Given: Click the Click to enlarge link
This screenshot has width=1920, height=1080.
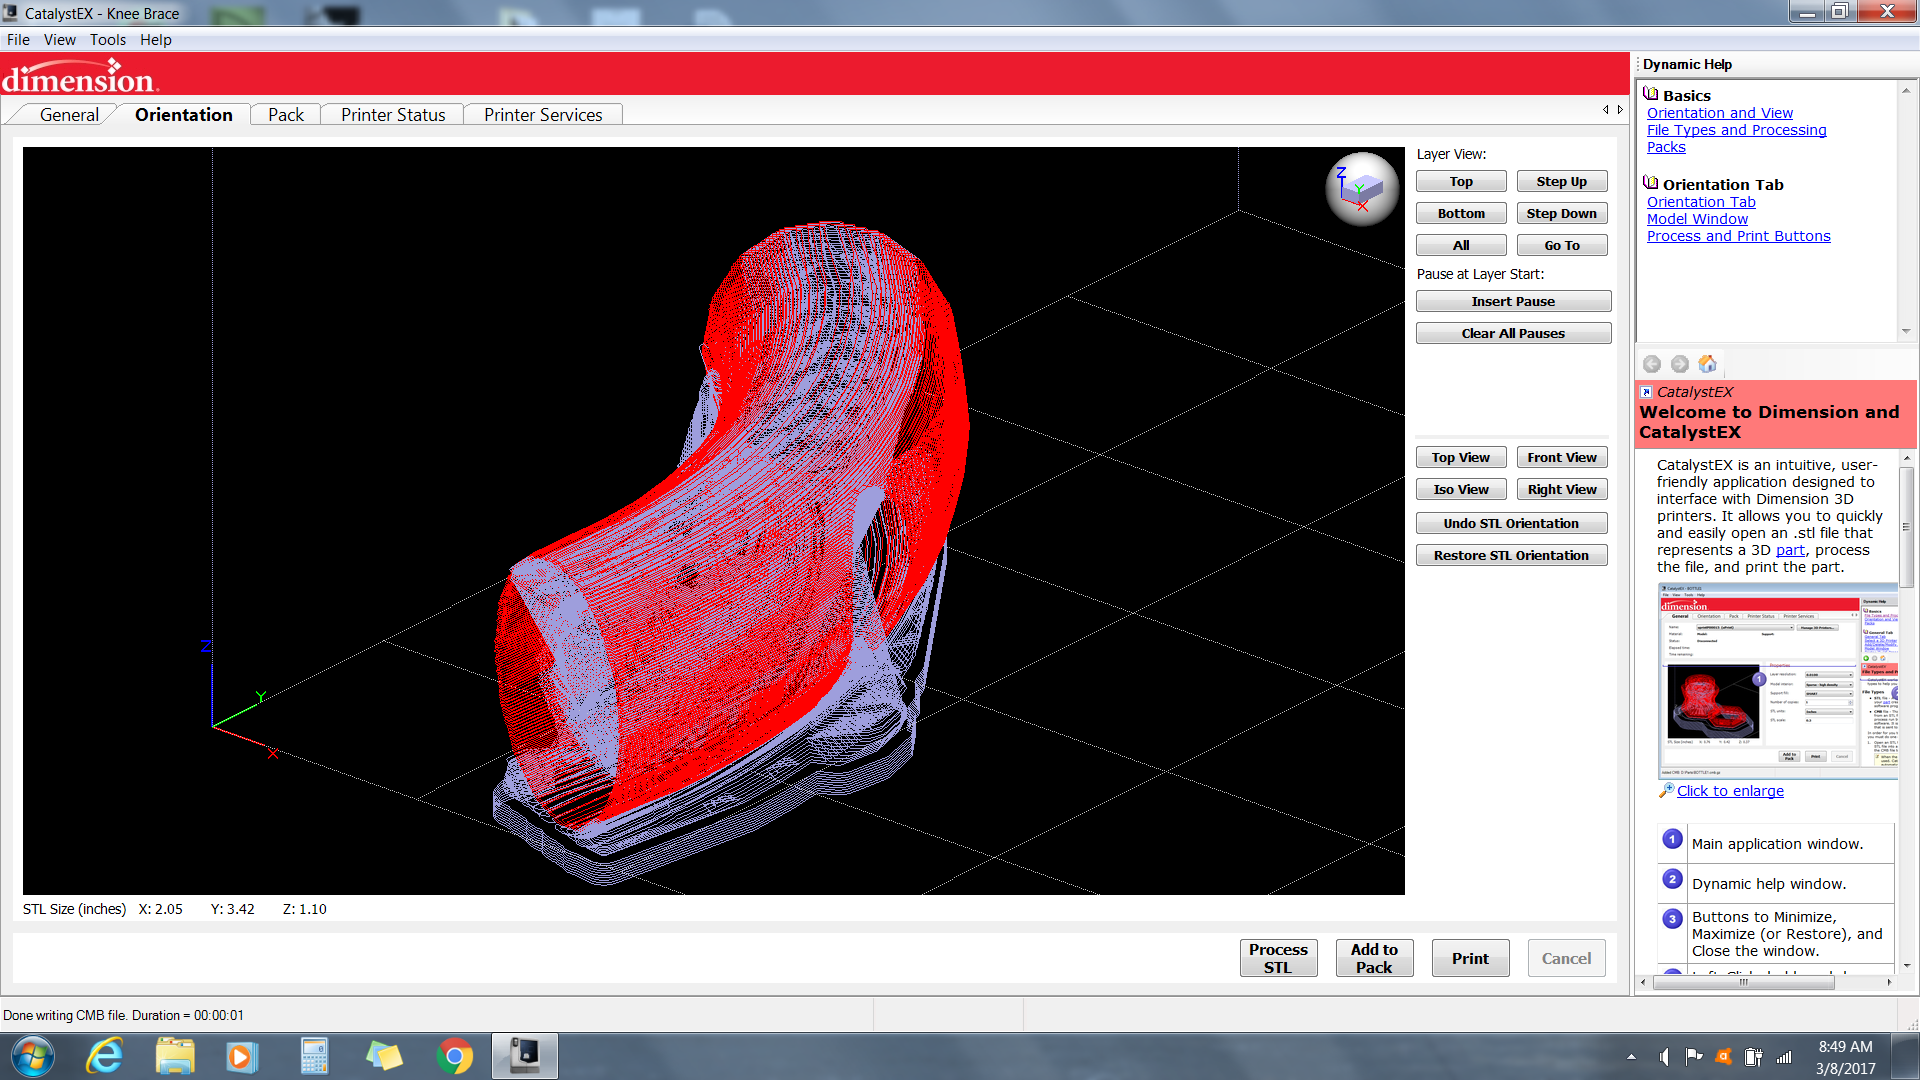Looking at the screenshot, I should coord(1730,791).
